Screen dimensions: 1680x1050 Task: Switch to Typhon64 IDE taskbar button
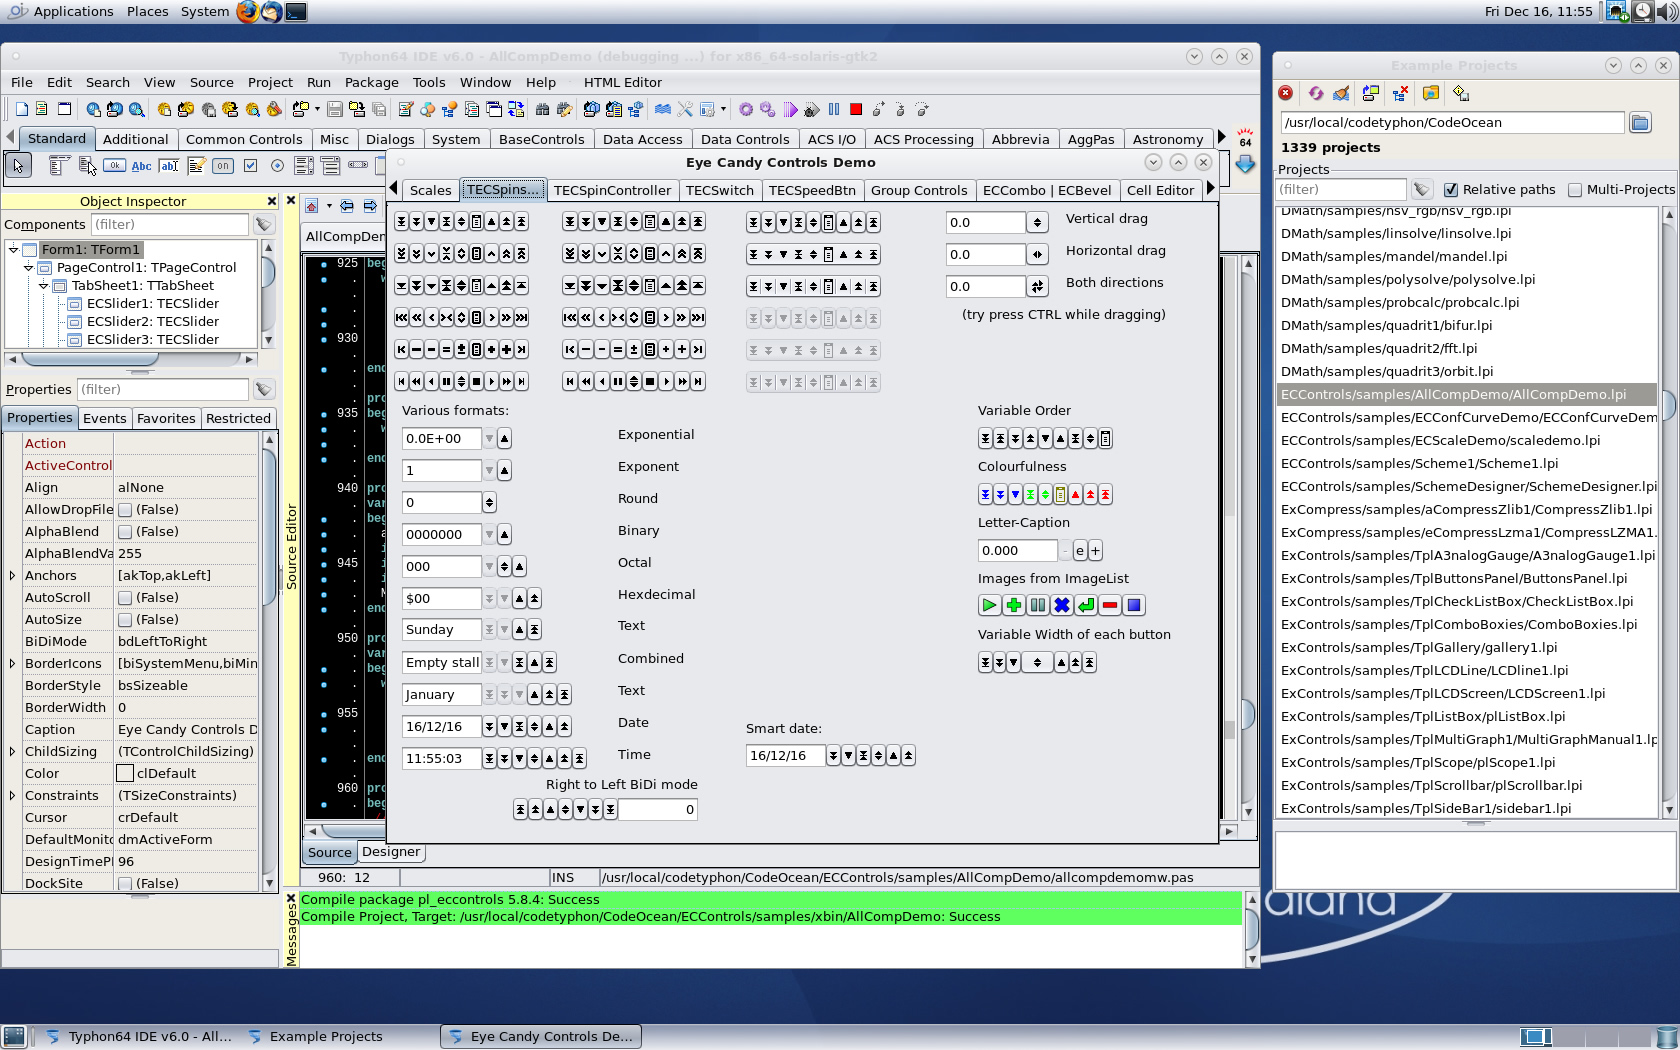138,1037
